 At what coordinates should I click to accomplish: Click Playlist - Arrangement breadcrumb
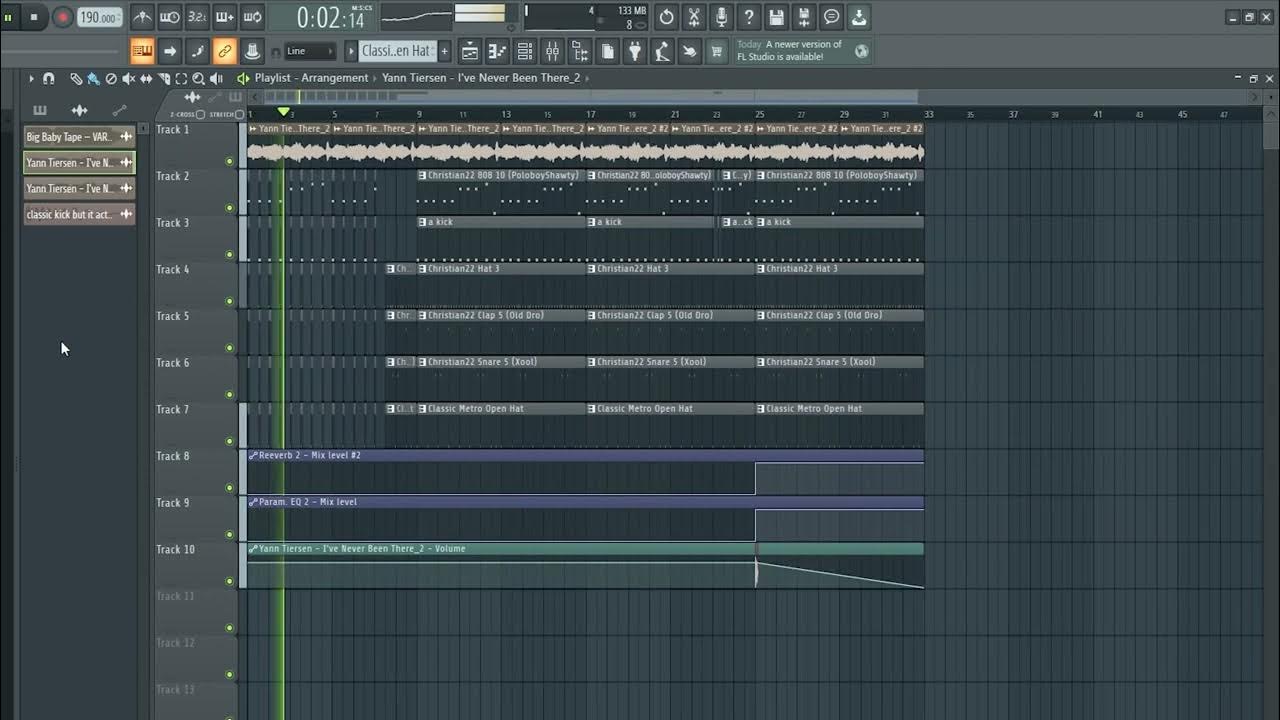coord(311,78)
